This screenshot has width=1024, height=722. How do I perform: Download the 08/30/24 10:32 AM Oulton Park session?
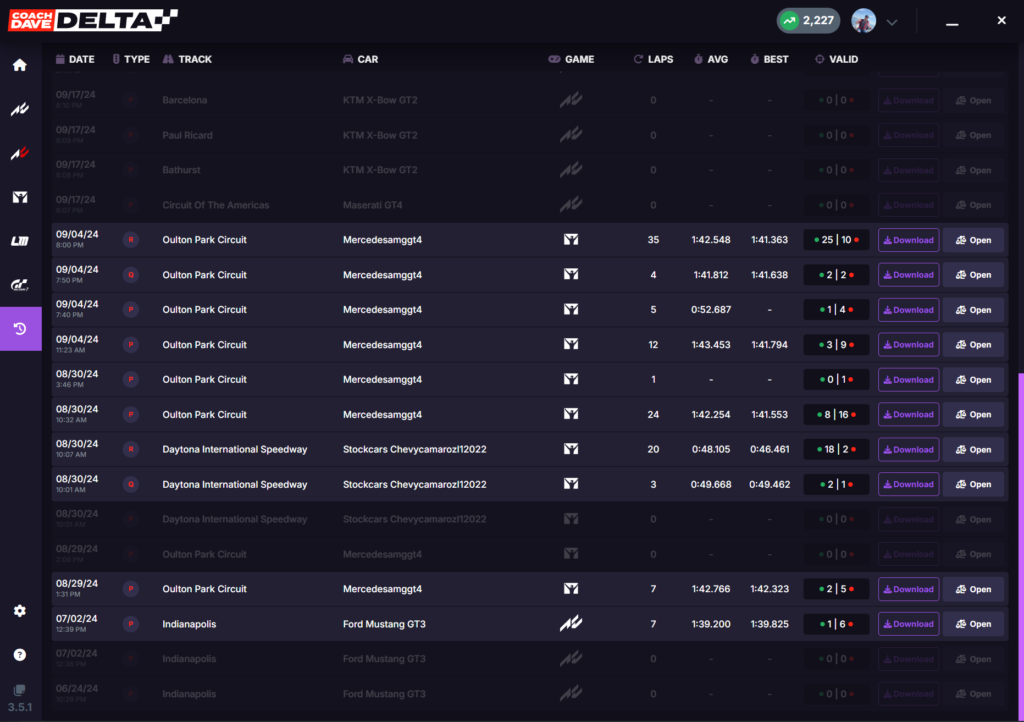point(908,415)
